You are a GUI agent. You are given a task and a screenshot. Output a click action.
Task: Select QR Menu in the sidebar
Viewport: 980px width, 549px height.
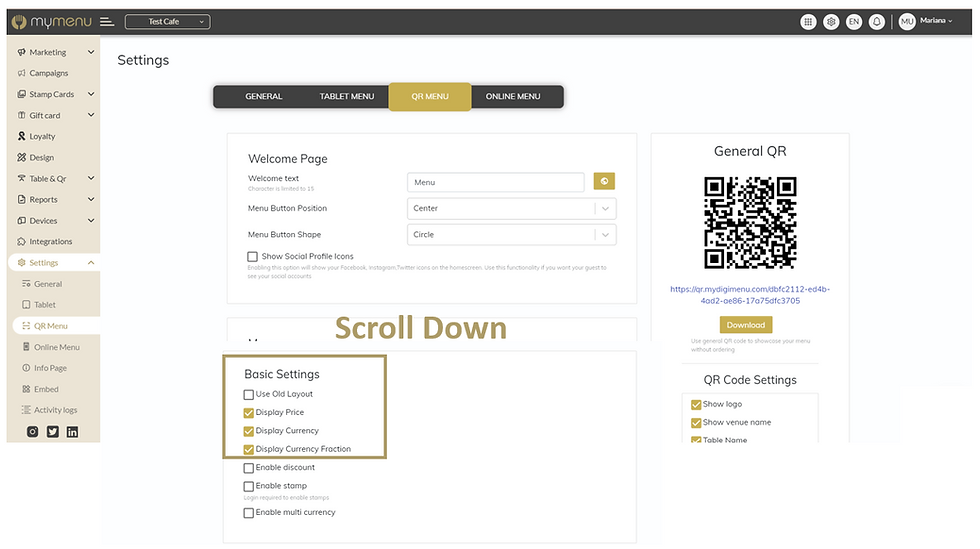click(x=51, y=326)
